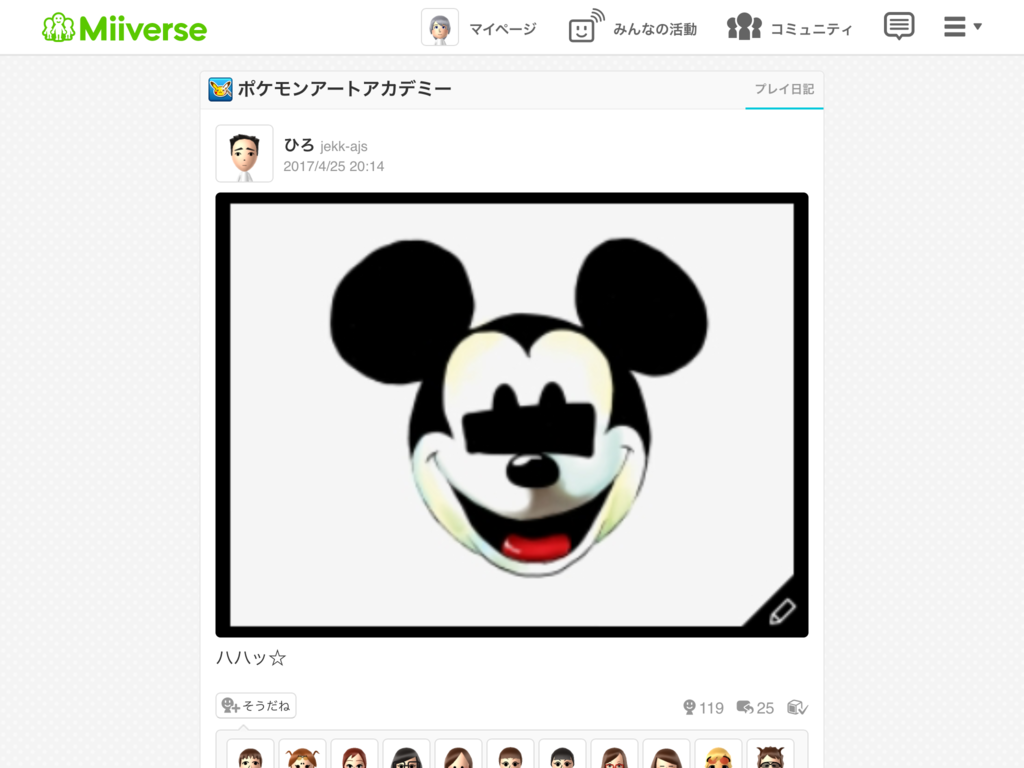
Task: Open みんなの活動 menu item
Action: click(x=654, y=29)
